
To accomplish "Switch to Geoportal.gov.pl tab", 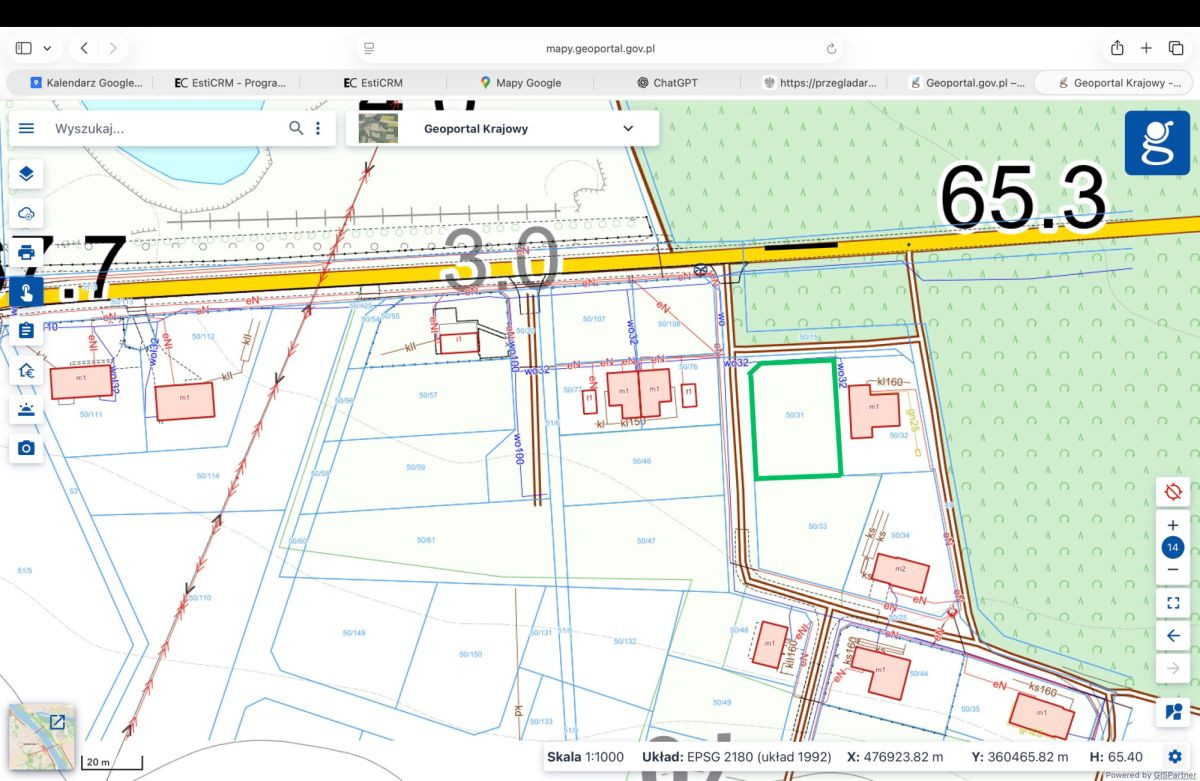I will tap(966, 83).
